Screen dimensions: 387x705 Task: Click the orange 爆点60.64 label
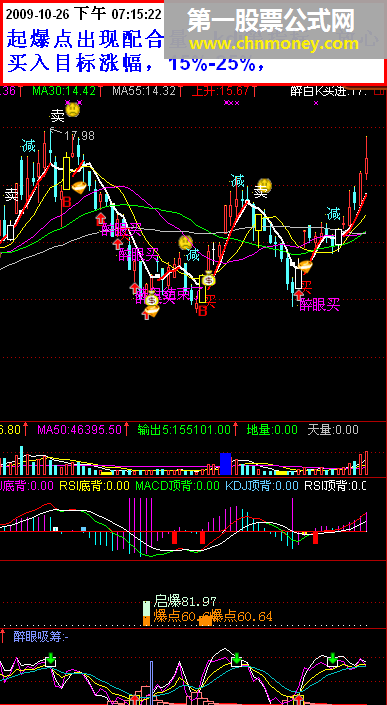point(241,616)
